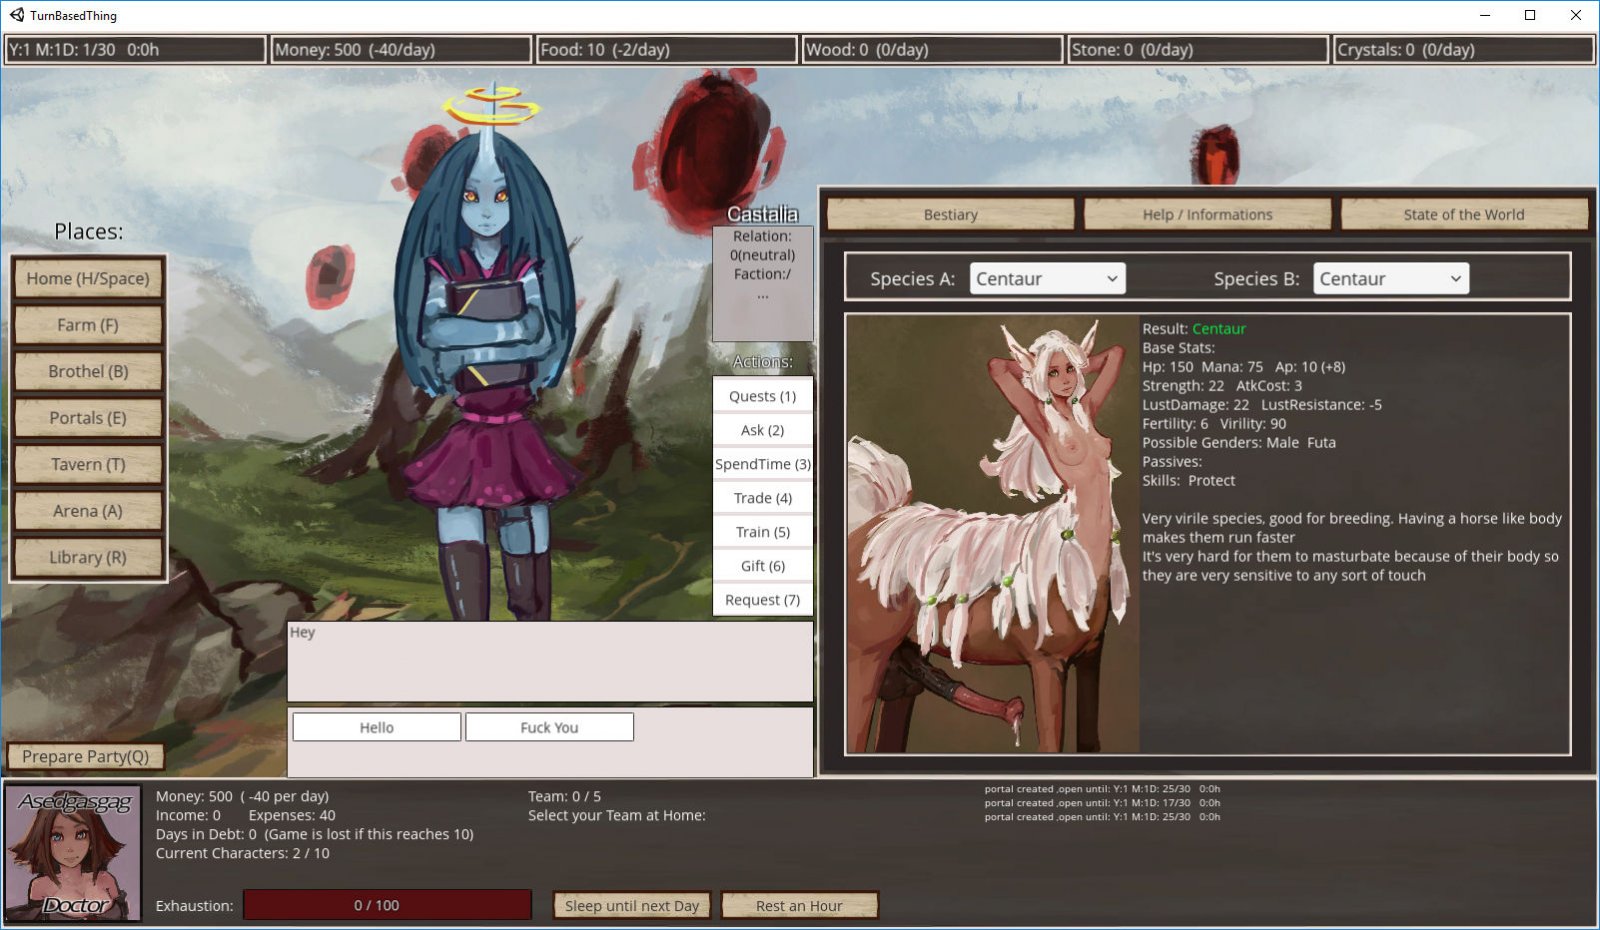
Task: Click the green Centaur result link
Action: pyautogui.click(x=1218, y=329)
